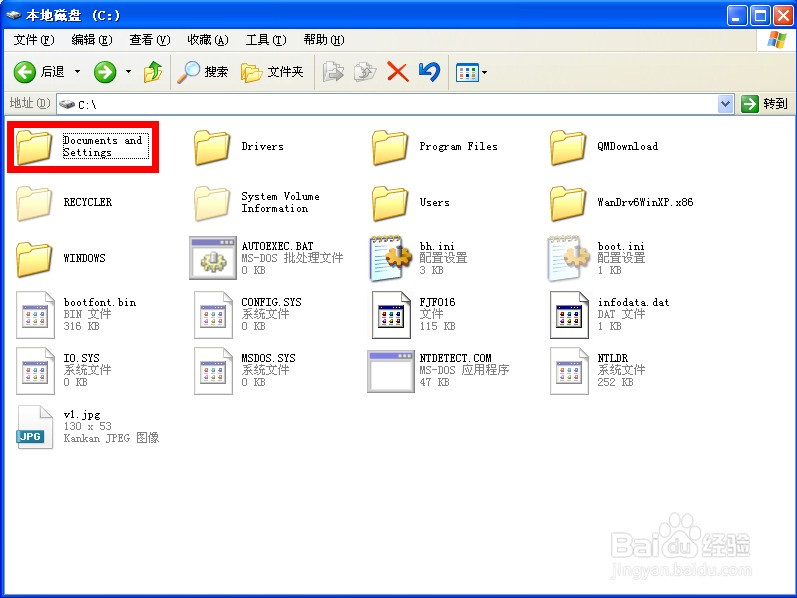797x598 pixels.
Task: Open the Tools (工具) menu
Action: (265, 40)
